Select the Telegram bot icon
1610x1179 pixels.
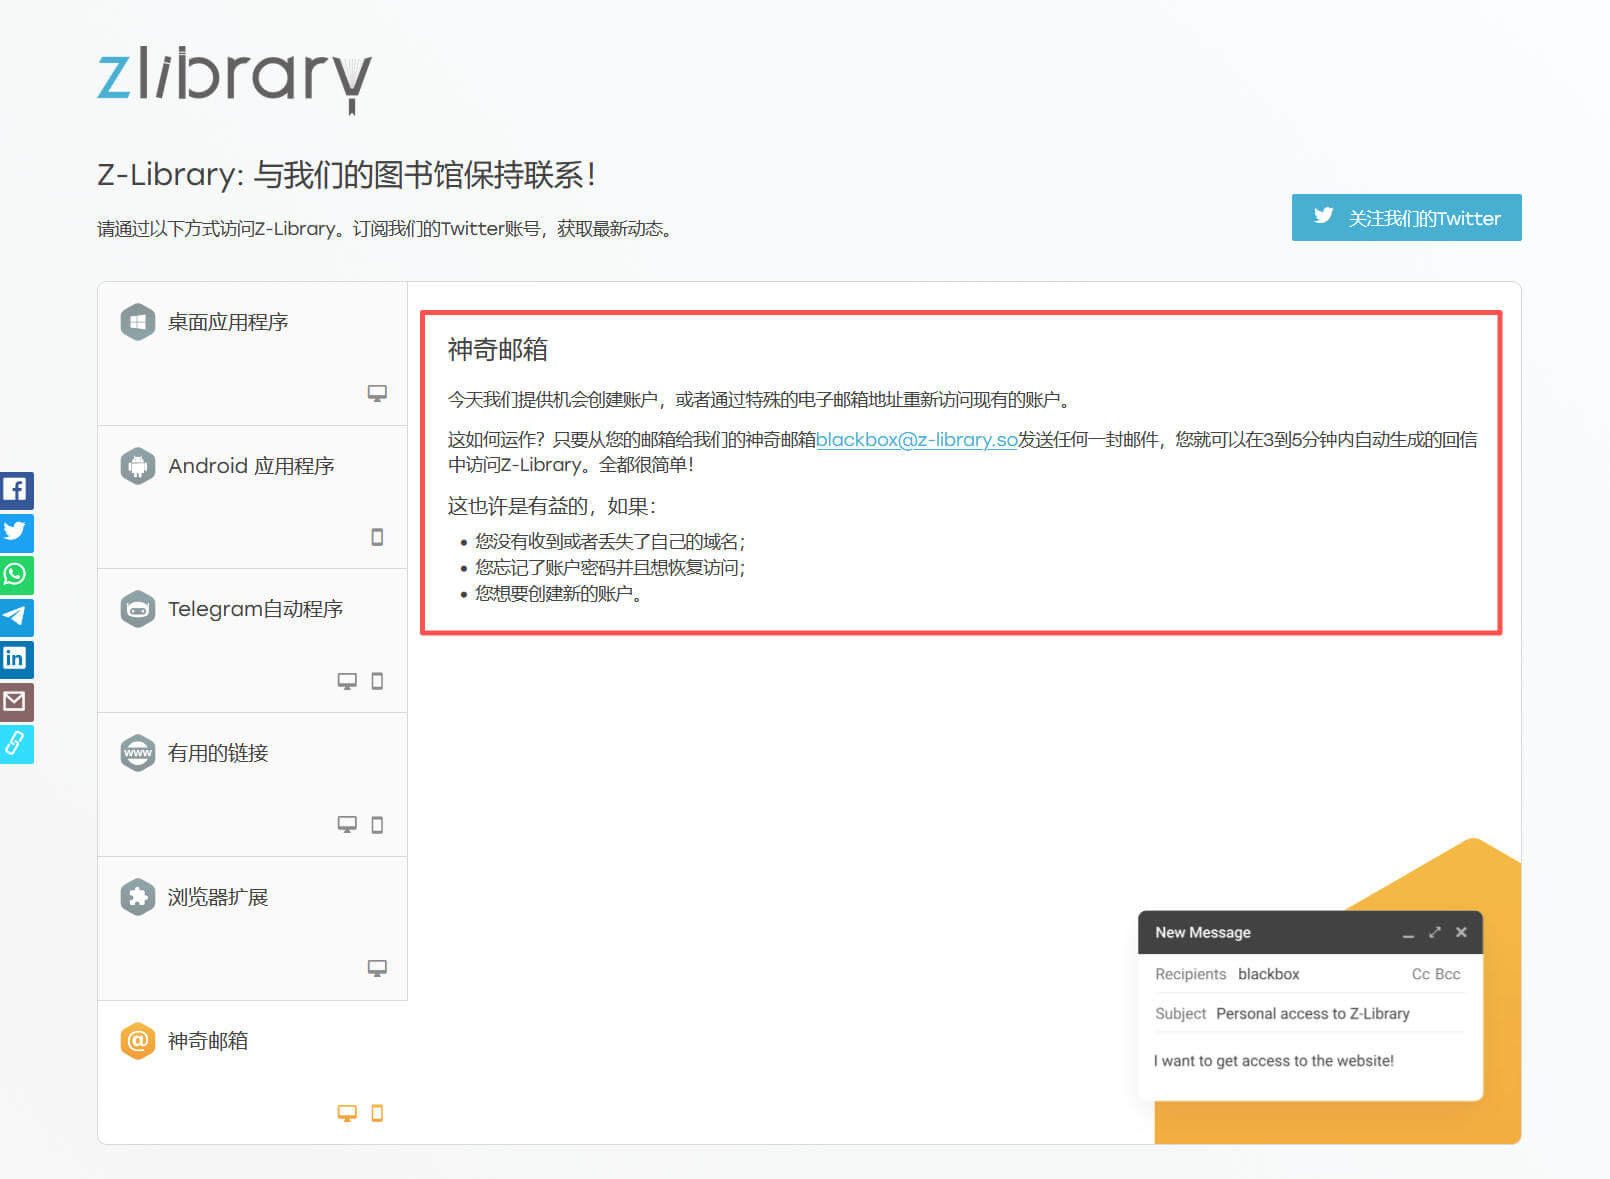137,609
